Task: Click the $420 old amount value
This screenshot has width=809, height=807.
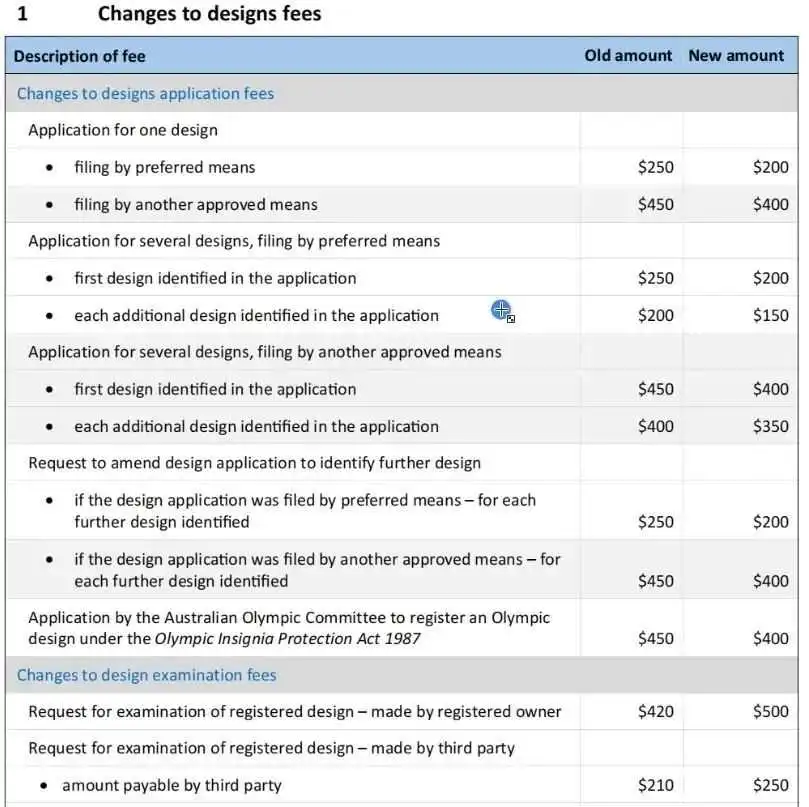Action: (x=656, y=712)
